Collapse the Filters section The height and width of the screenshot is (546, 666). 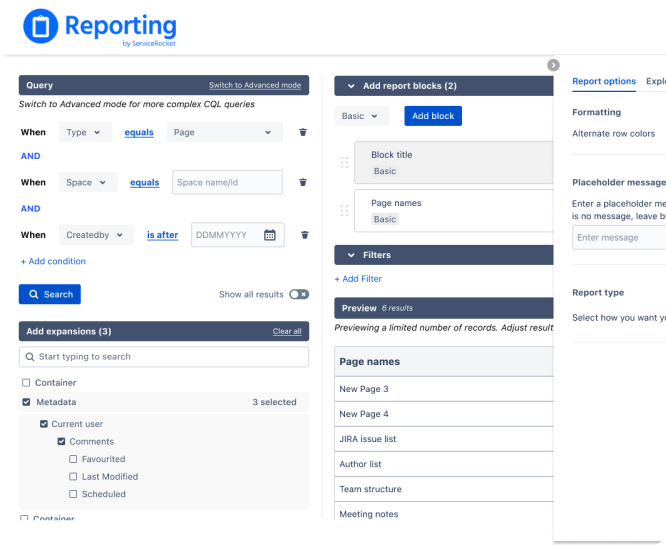[x=351, y=255]
